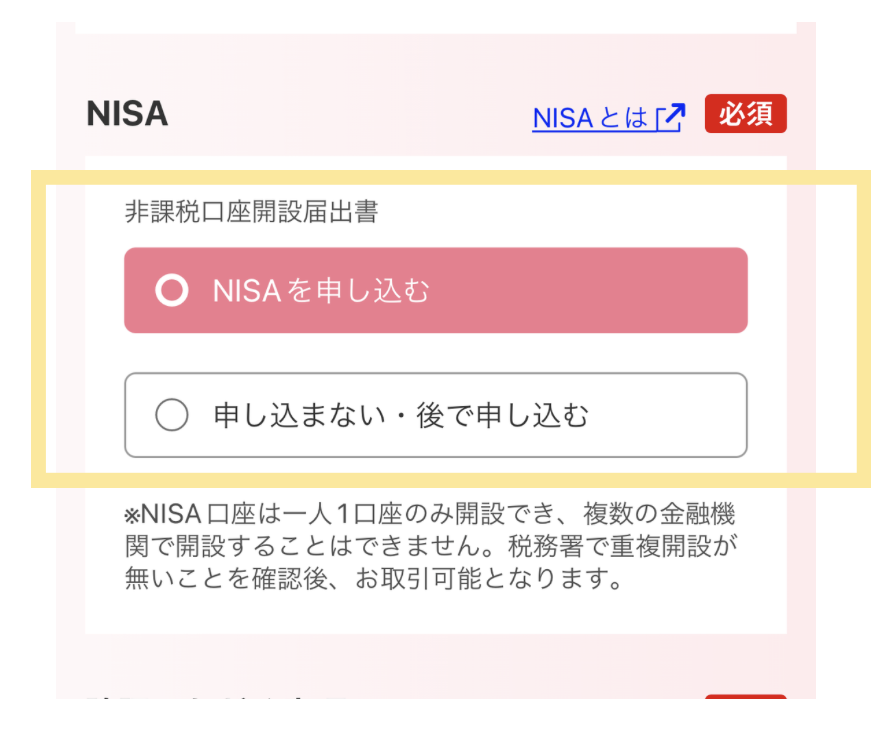Click the red 必須 badge
894x736 pixels.
click(746, 113)
